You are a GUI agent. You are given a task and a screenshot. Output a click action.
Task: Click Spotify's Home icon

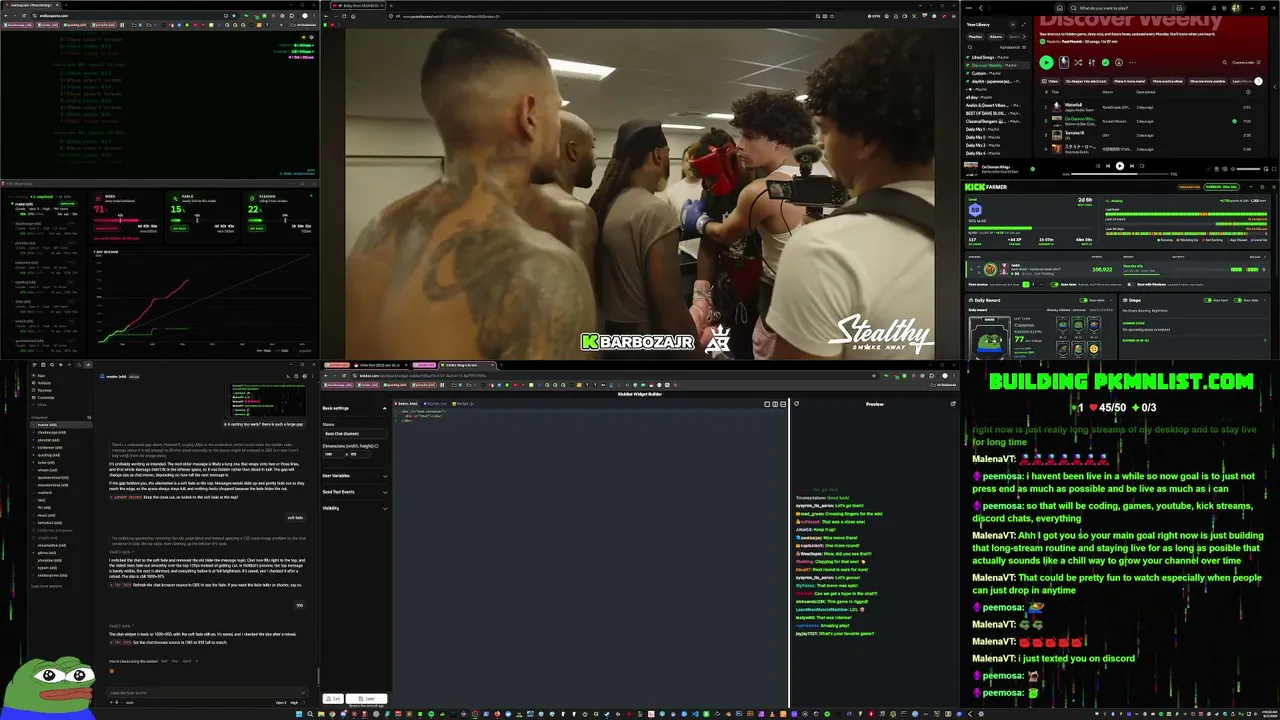(x=1060, y=8)
